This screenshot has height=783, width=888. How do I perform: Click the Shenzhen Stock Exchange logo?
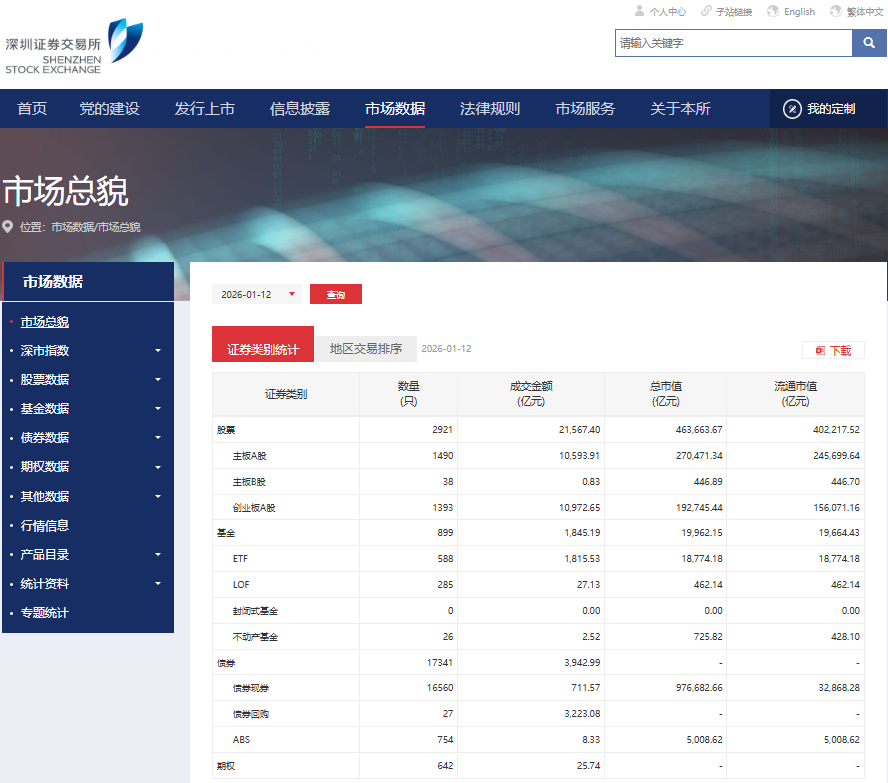pyautogui.click(x=74, y=46)
